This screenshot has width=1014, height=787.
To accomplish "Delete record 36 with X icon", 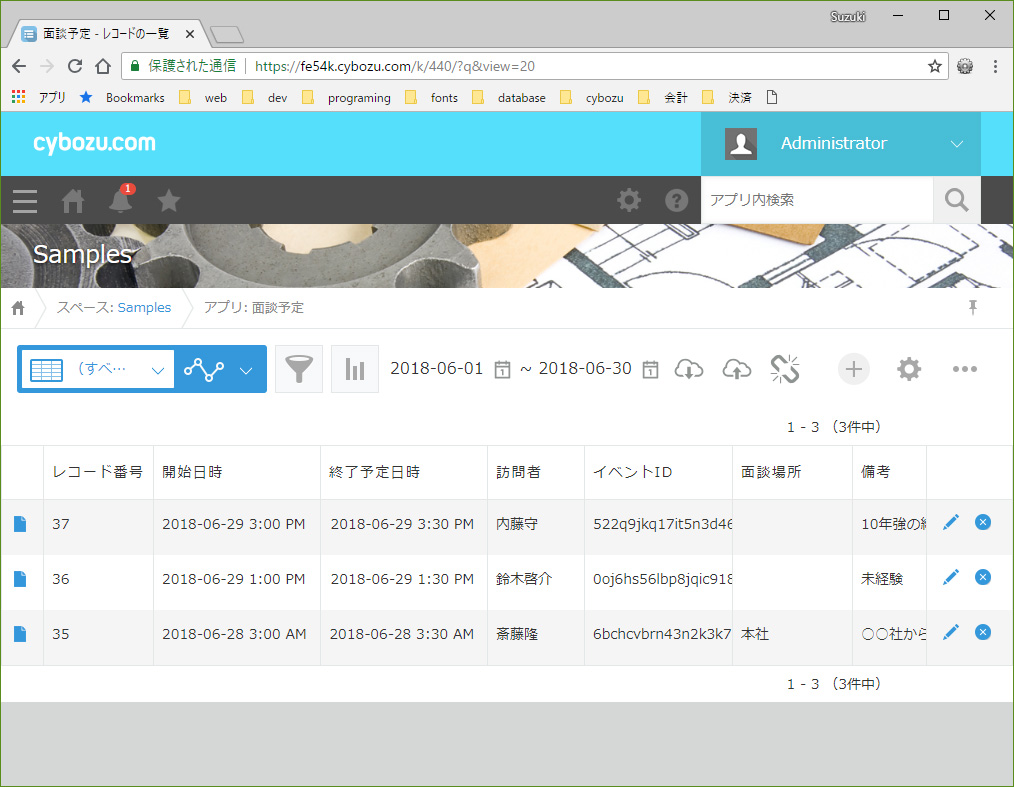I will tap(982, 577).
